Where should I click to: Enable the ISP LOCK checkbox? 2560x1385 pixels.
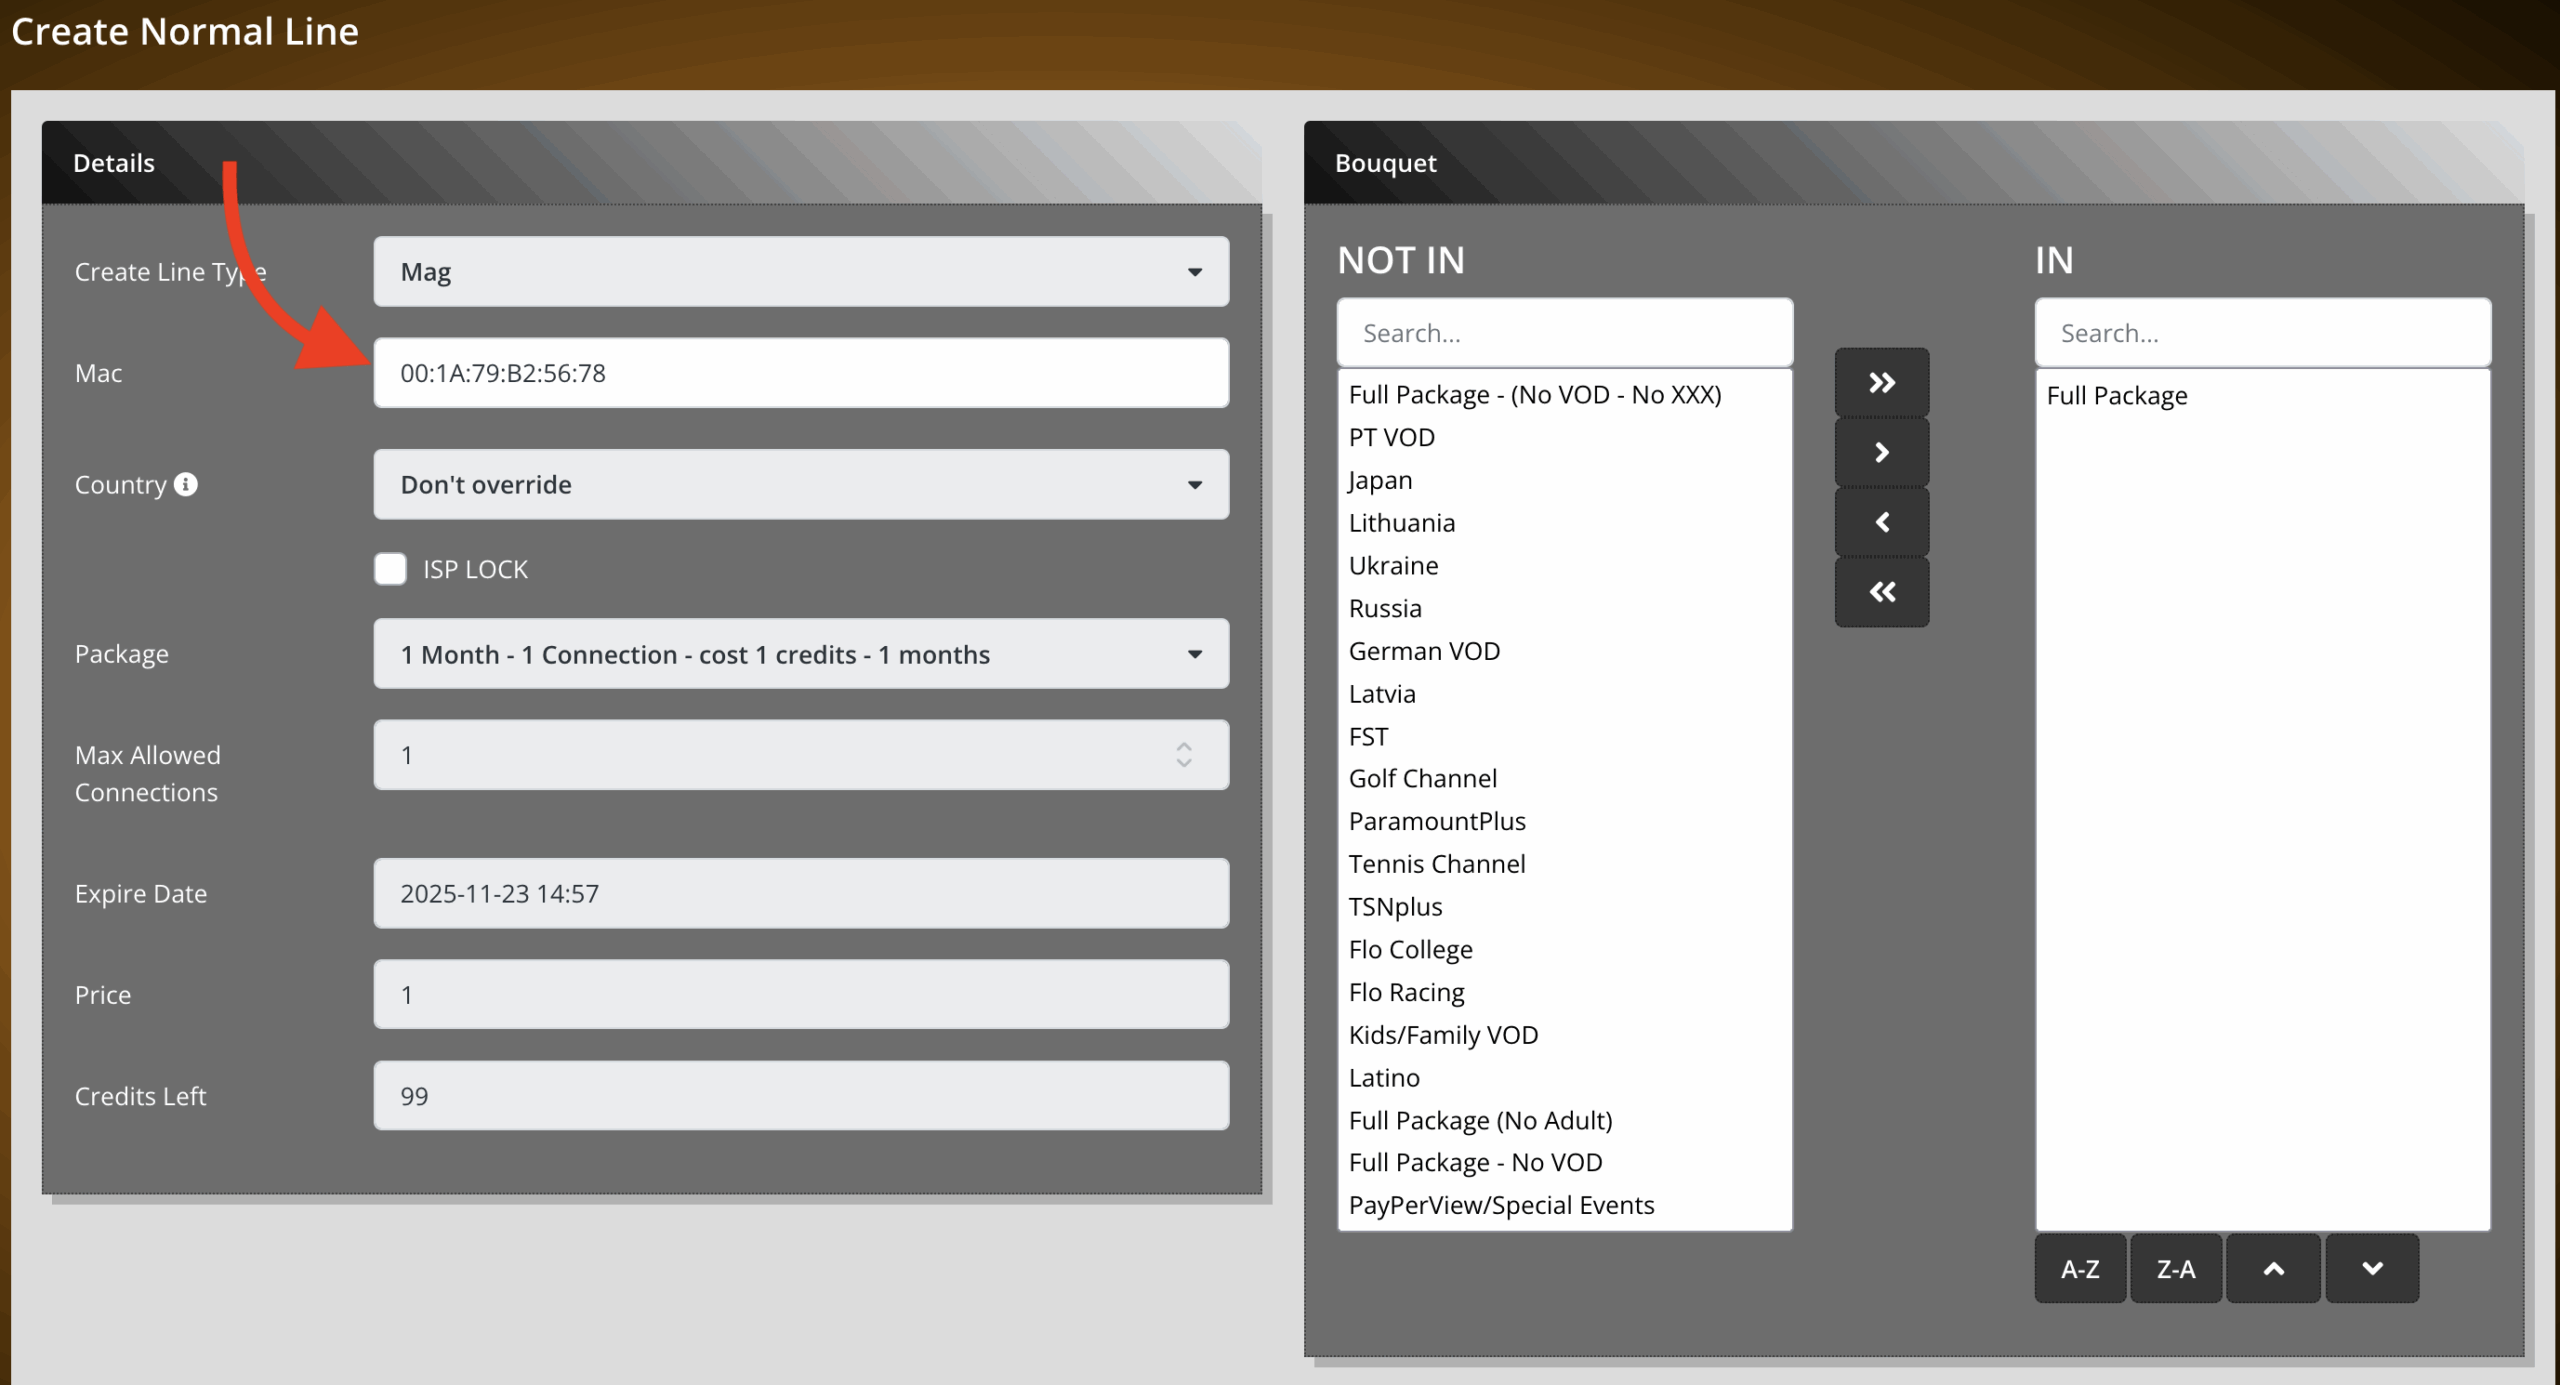coord(390,569)
